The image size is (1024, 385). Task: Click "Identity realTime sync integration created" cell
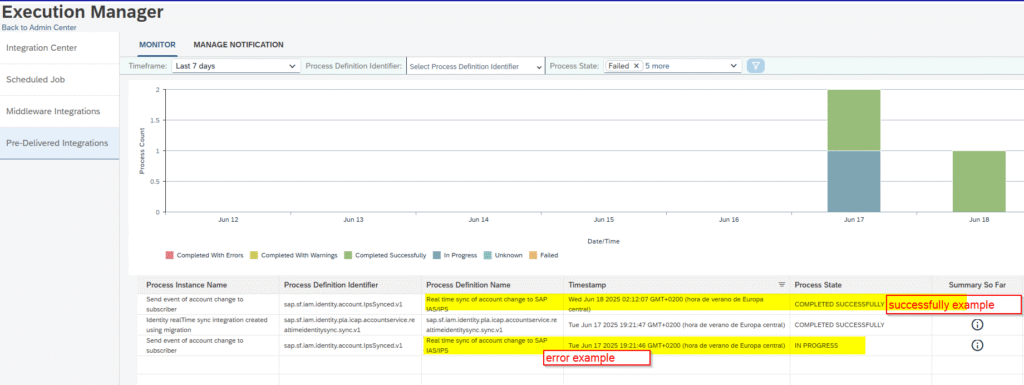click(208, 324)
